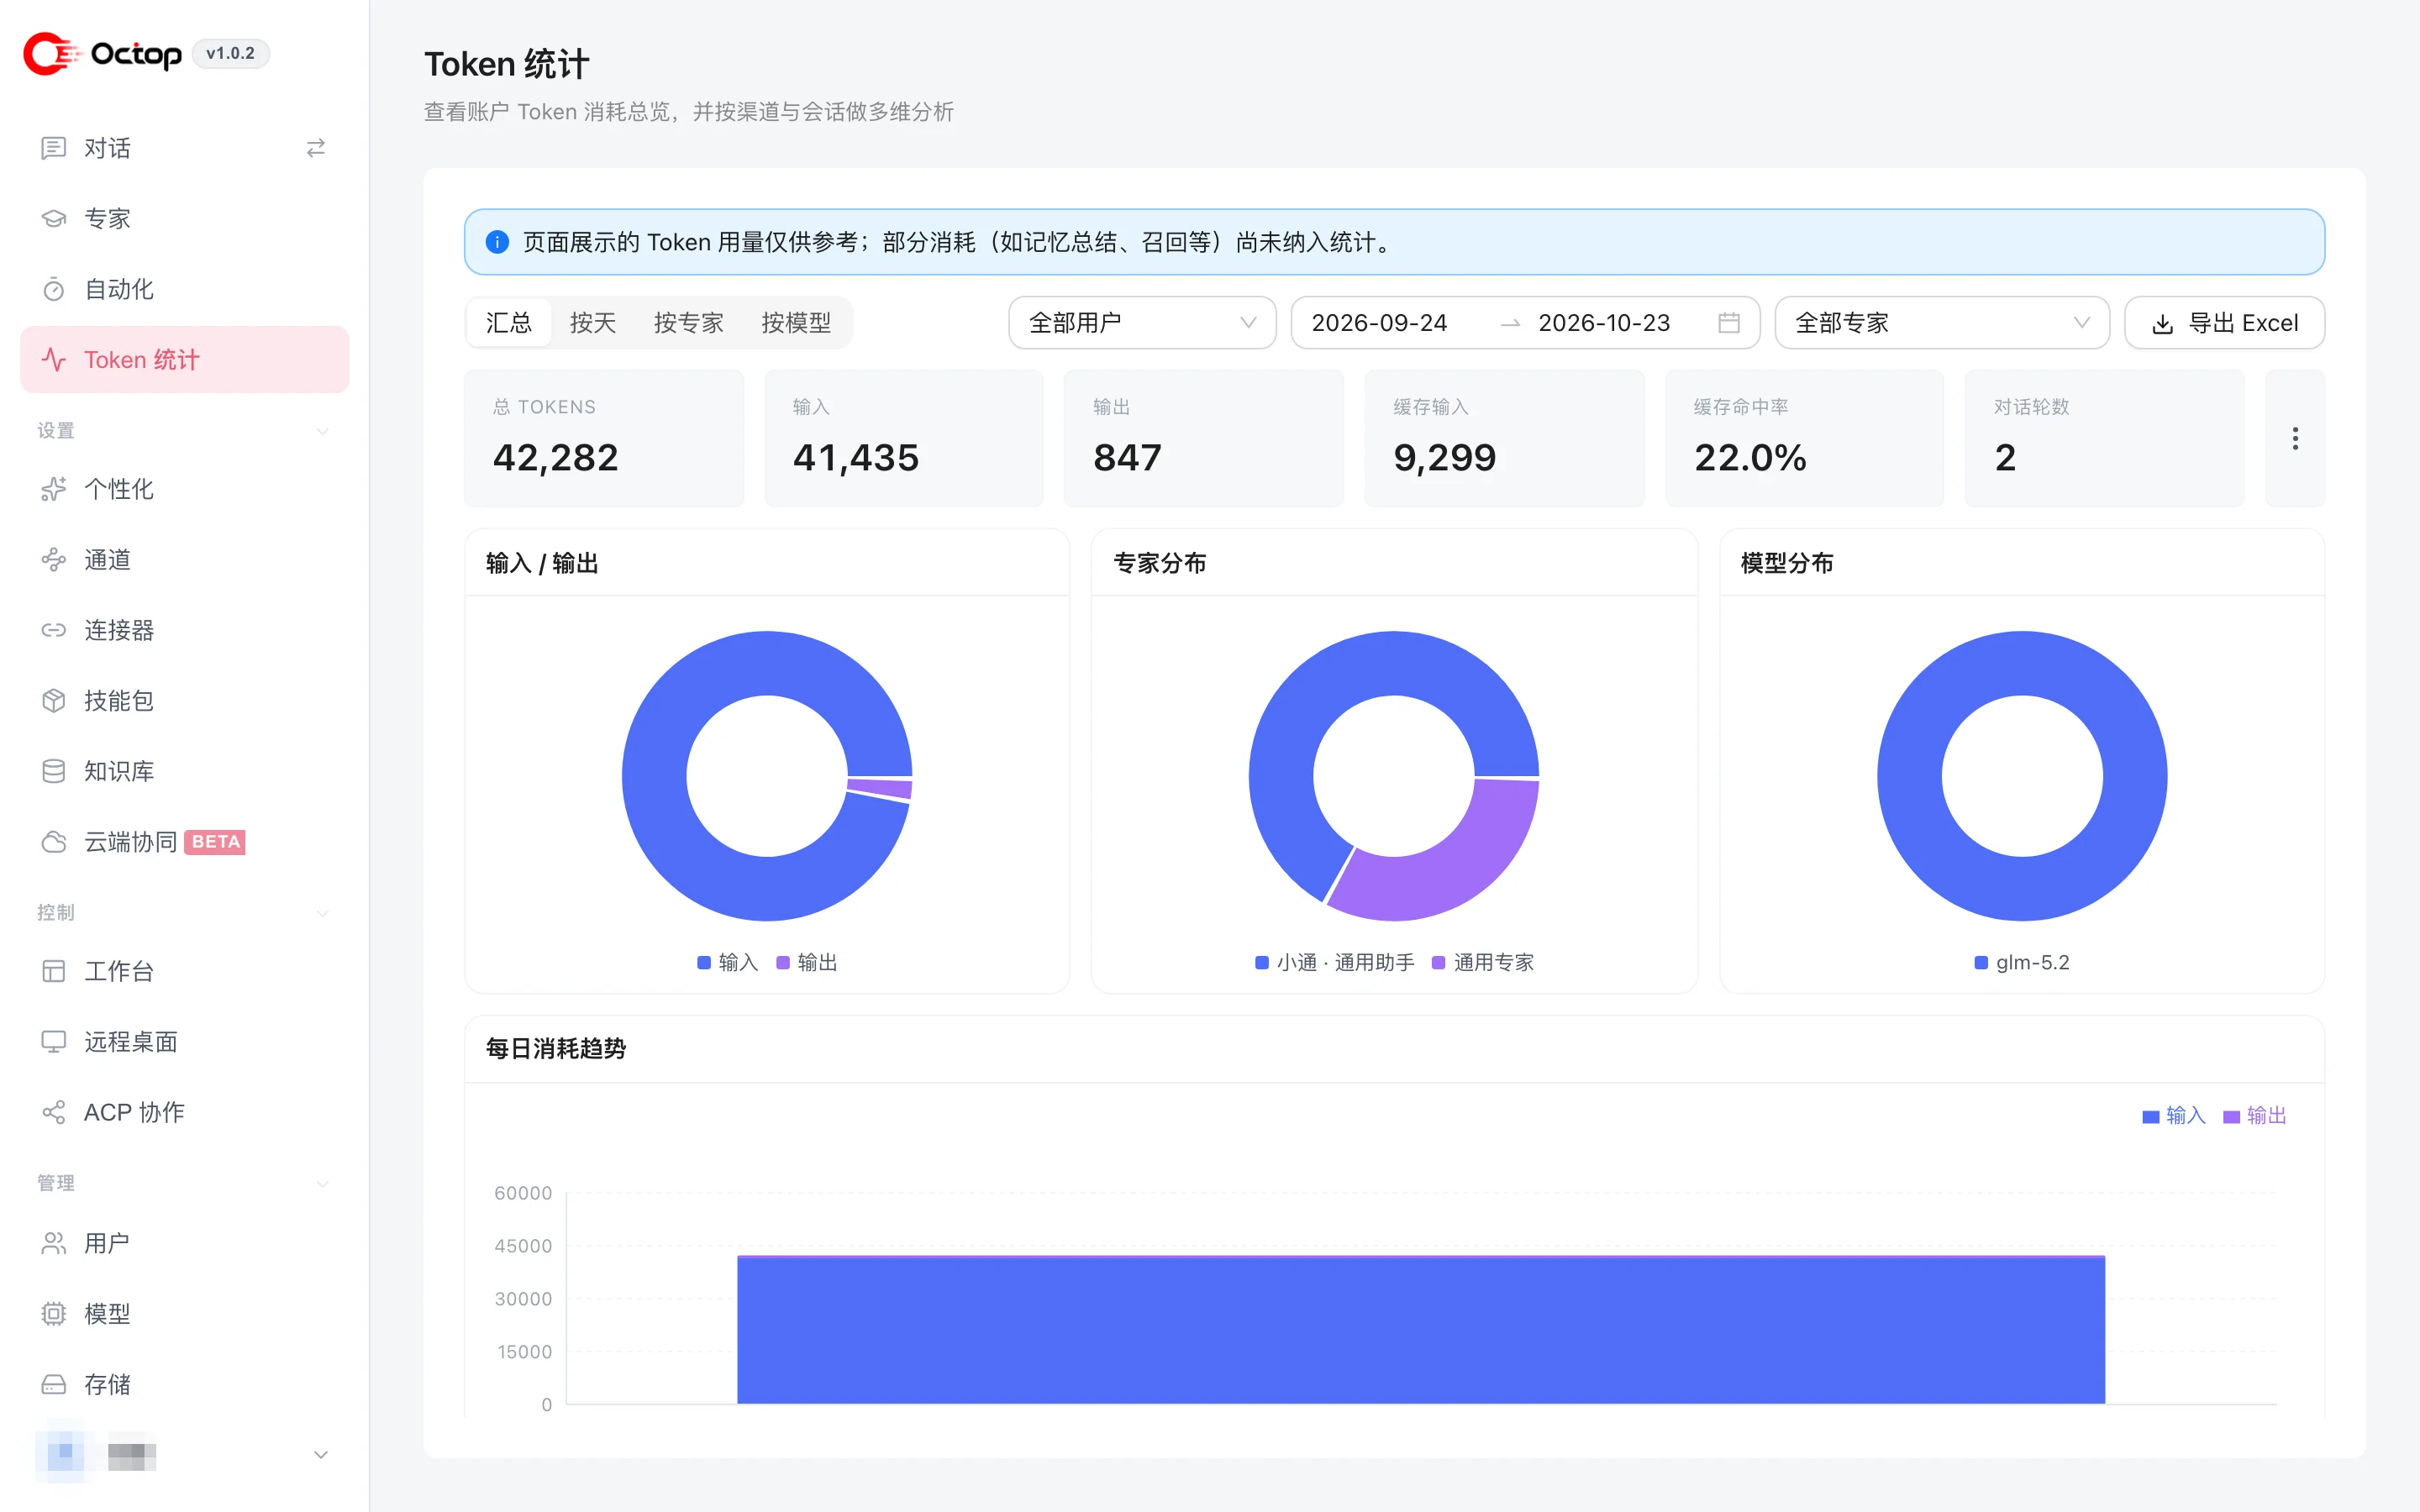Open the 对话 chat icon in sidebar
The image size is (2420, 1512).
coord(53,148)
